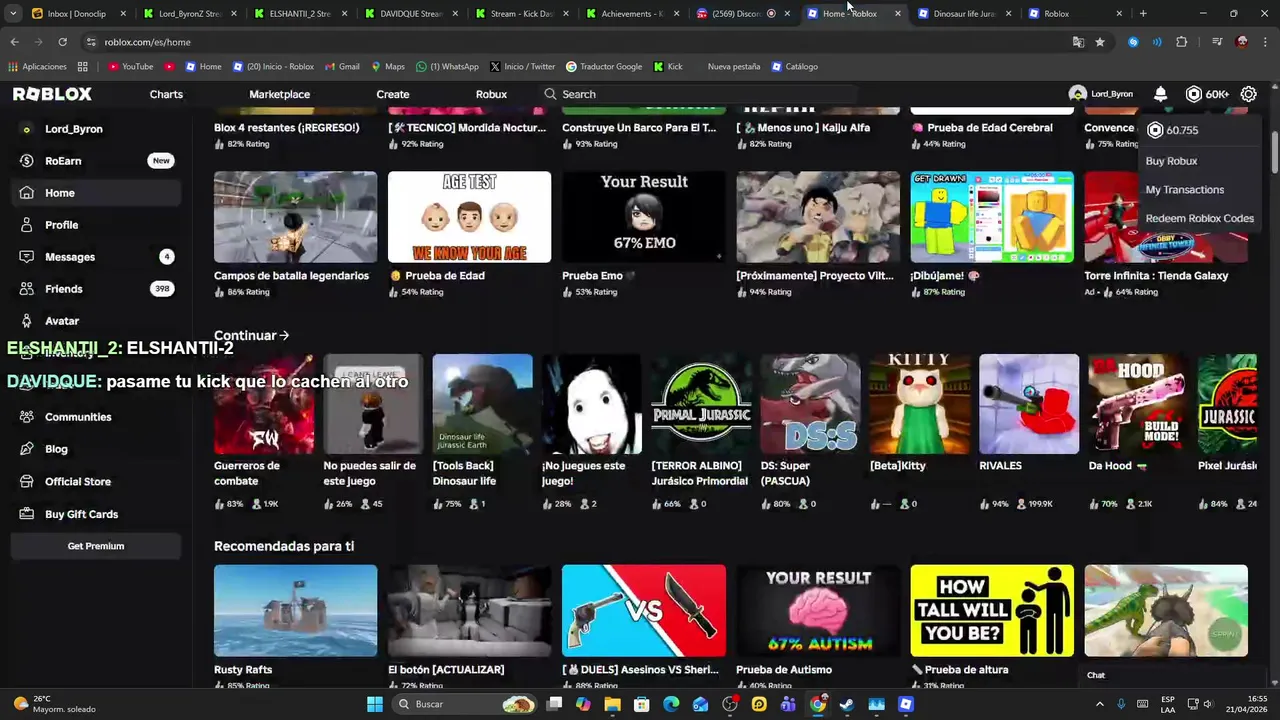Click the Lord_Byron avatar in top header
This screenshot has height=720, width=1280.
point(1077,94)
